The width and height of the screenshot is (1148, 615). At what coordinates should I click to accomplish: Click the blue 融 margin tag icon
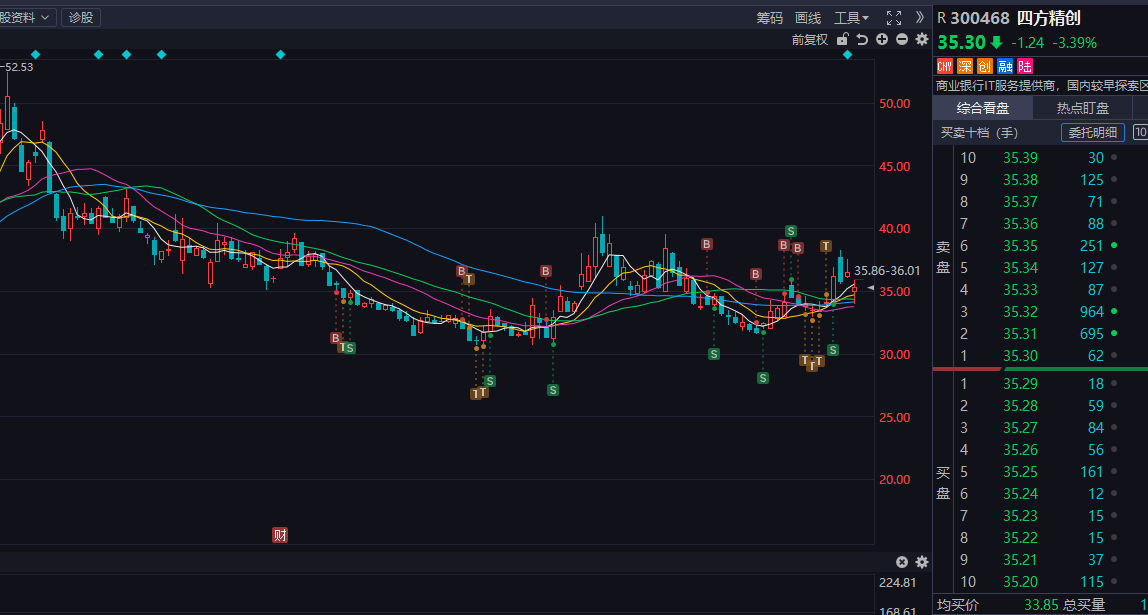point(1005,66)
